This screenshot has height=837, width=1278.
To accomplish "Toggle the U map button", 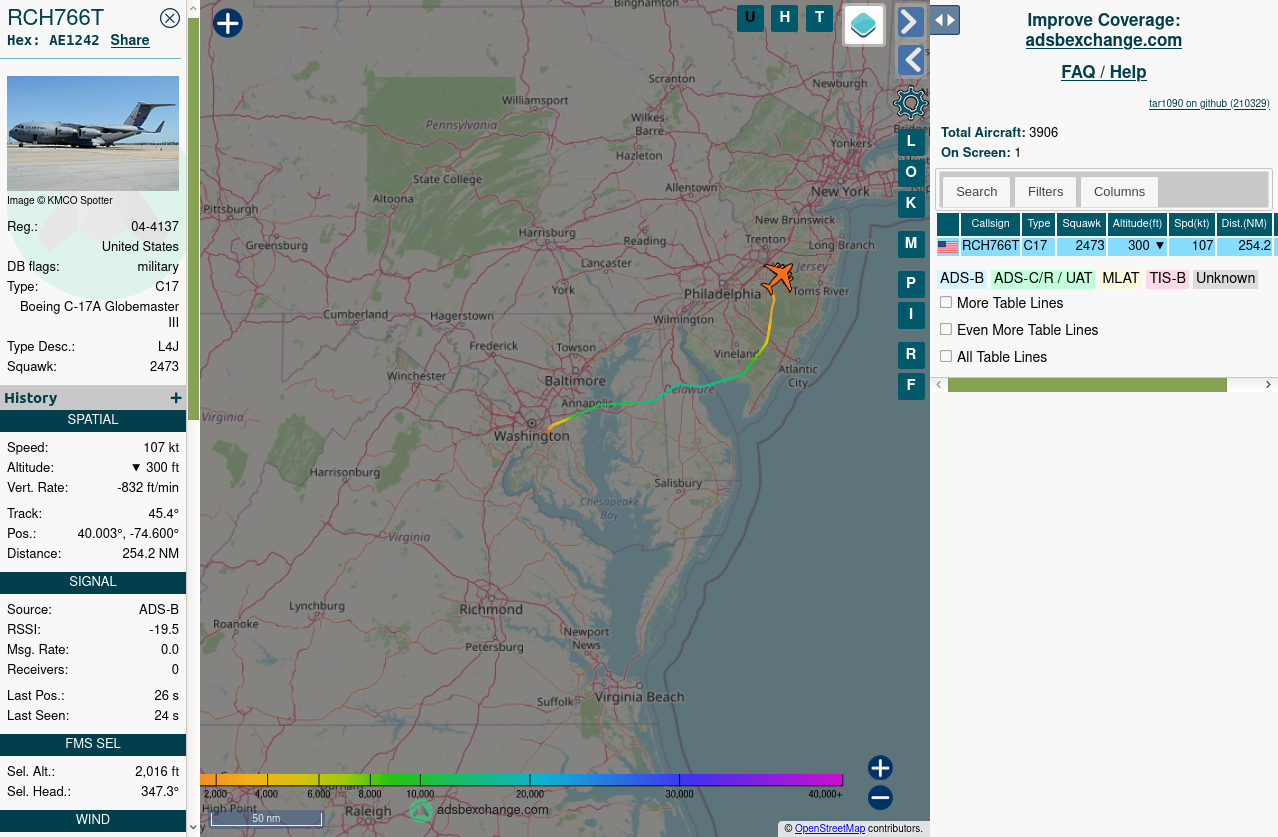I will [x=750, y=18].
